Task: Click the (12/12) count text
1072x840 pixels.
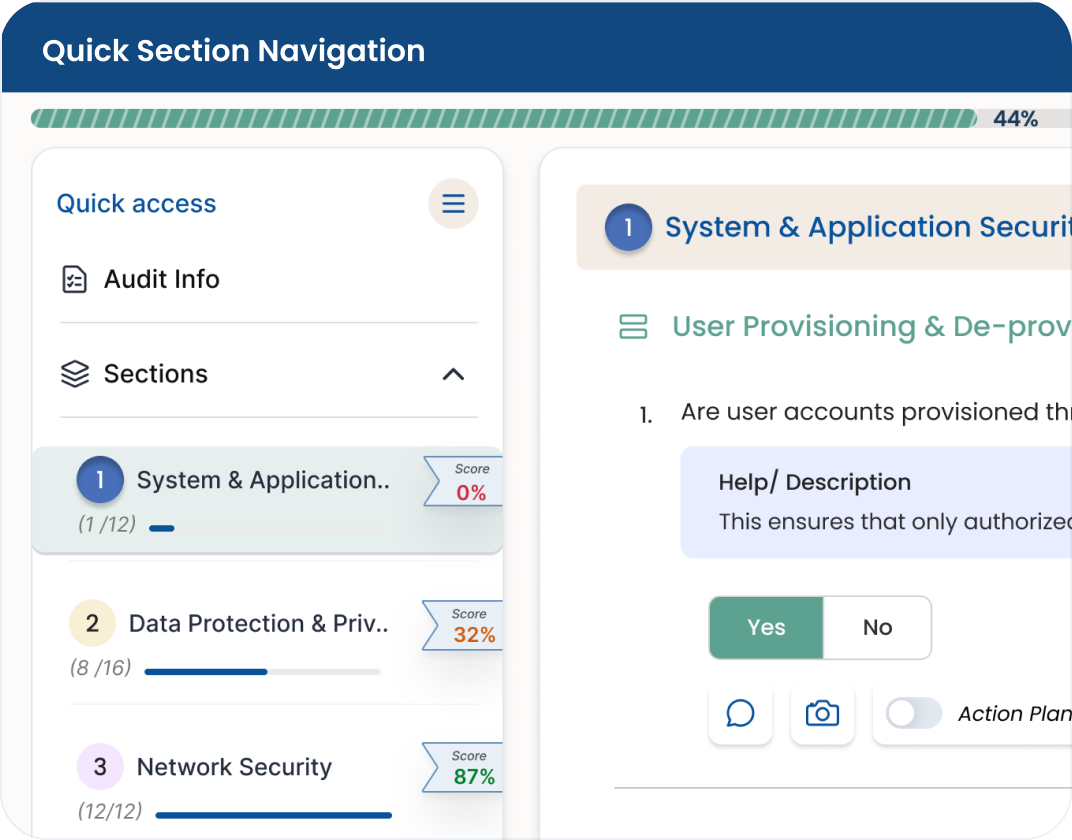Action: pos(110,811)
